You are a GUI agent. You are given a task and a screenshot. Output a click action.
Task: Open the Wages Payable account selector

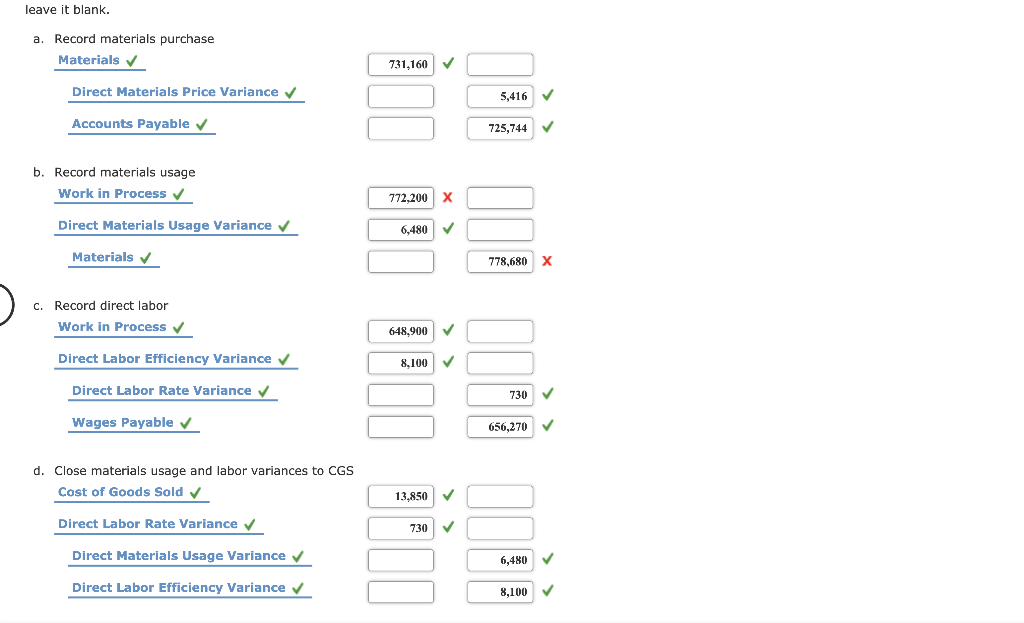click(123, 422)
